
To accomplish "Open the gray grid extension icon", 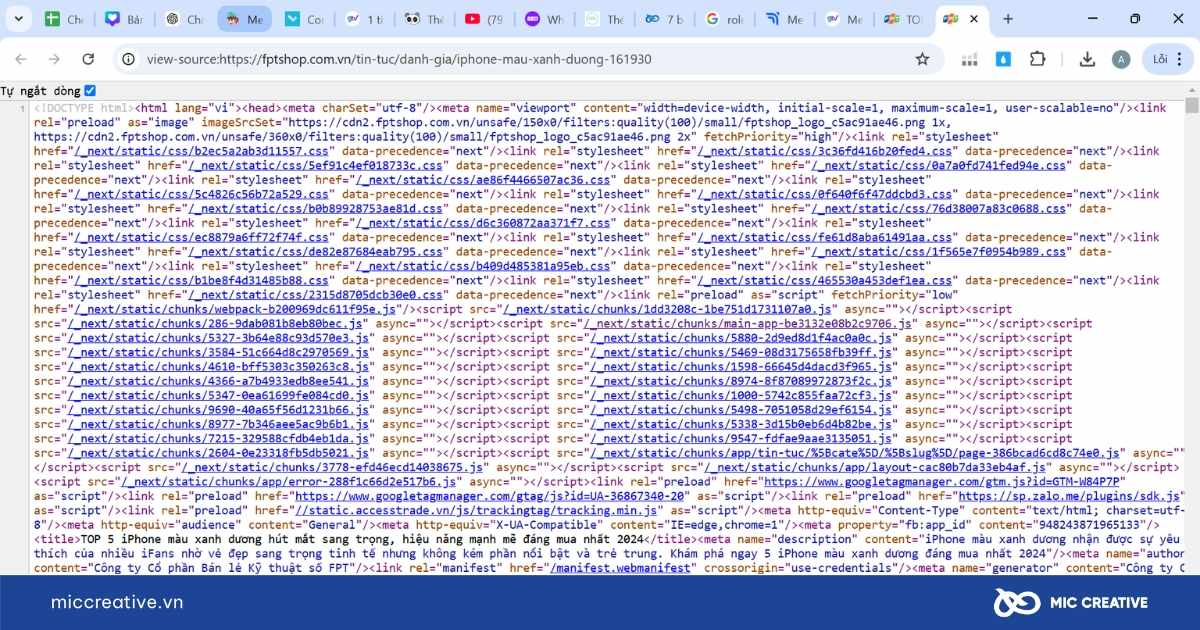I will click(969, 59).
